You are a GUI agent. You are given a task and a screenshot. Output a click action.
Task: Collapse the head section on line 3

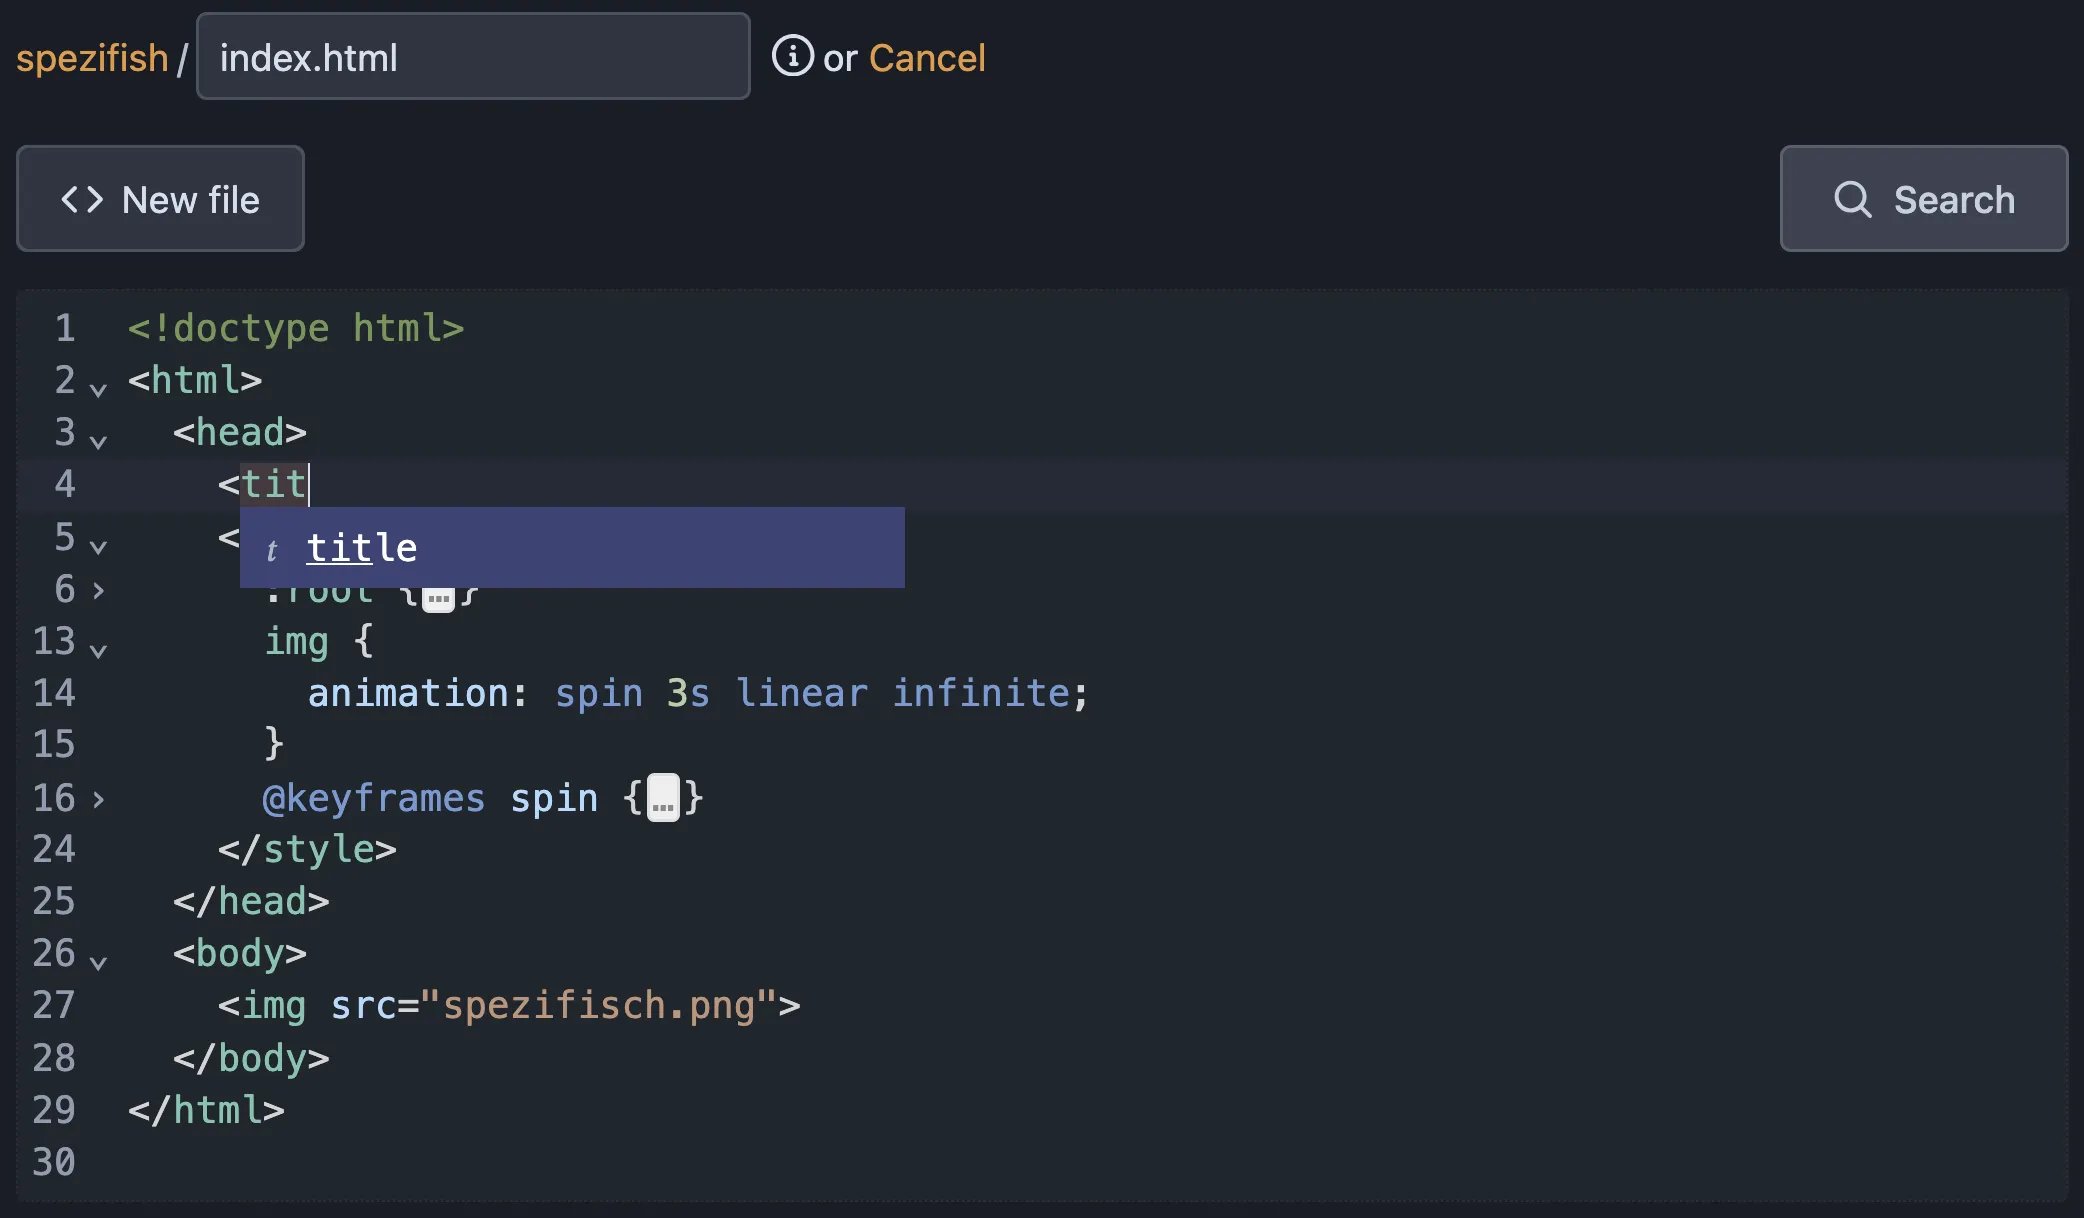click(97, 441)
